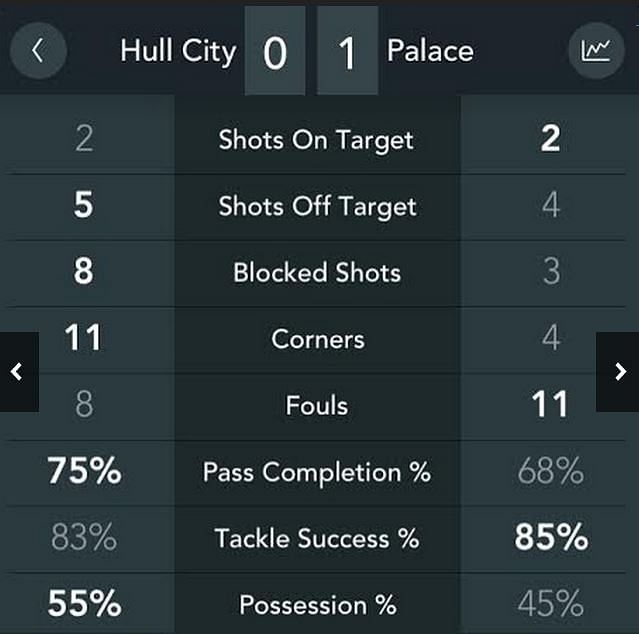This screenshot has width=639, height=634.
Task: Select Palace's 85% tackle success value
Action: (551, 537)
